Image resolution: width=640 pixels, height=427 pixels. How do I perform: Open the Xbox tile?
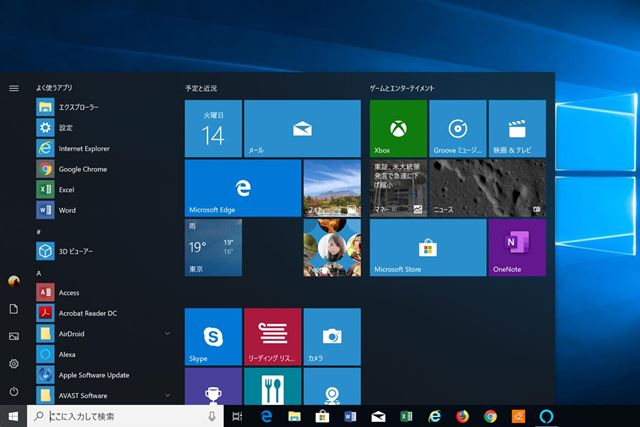pos(398,129)
